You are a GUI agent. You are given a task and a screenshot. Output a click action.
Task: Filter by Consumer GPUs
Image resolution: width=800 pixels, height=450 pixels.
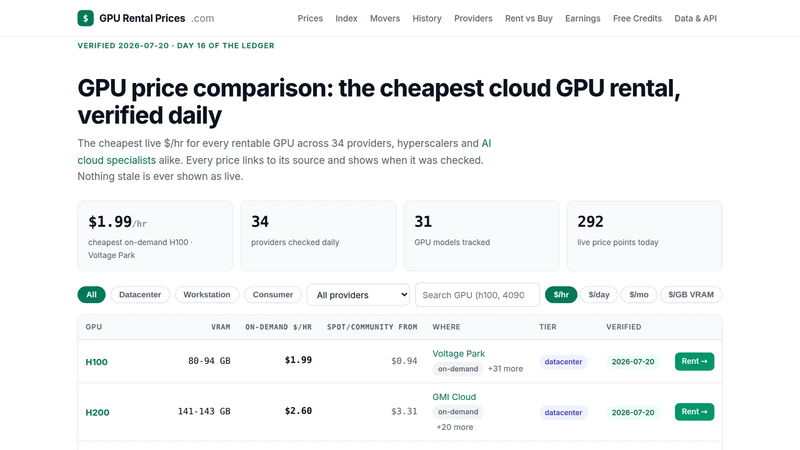273,294
